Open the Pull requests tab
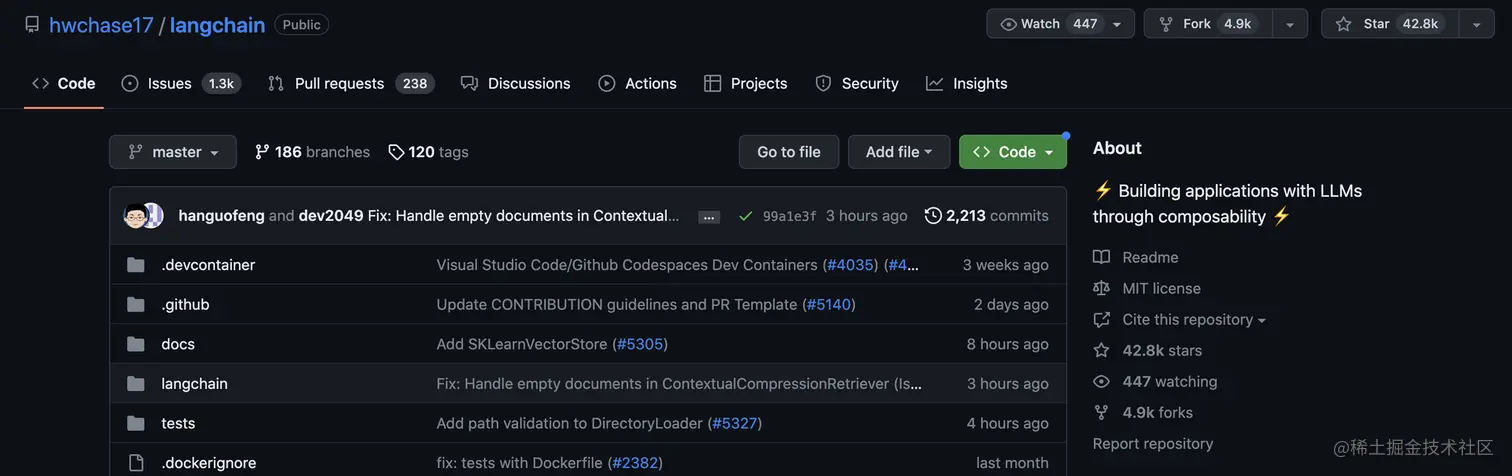The width and height of the screenshot is (1512, 476). pos(339,83)
